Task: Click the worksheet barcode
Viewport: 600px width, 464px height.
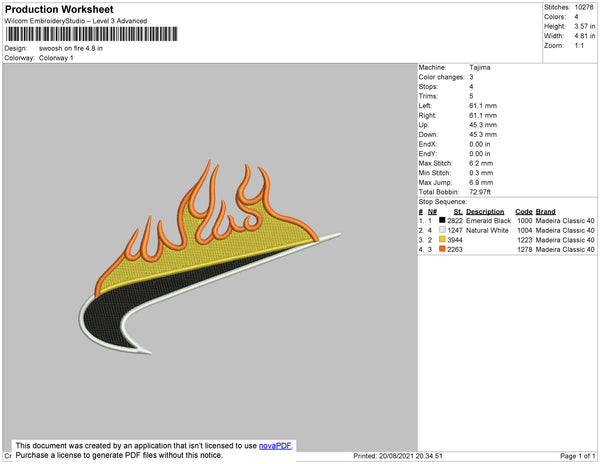Action: [91, 34]
